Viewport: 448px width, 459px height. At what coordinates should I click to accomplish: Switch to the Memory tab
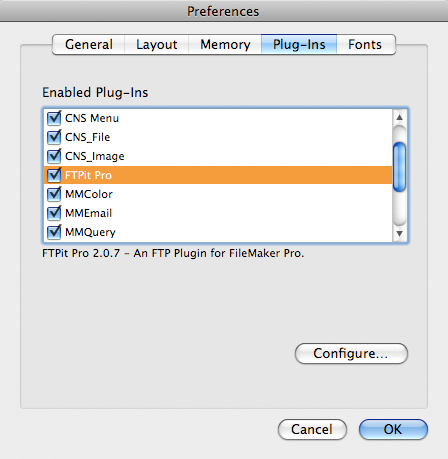[x=225, y=45]
